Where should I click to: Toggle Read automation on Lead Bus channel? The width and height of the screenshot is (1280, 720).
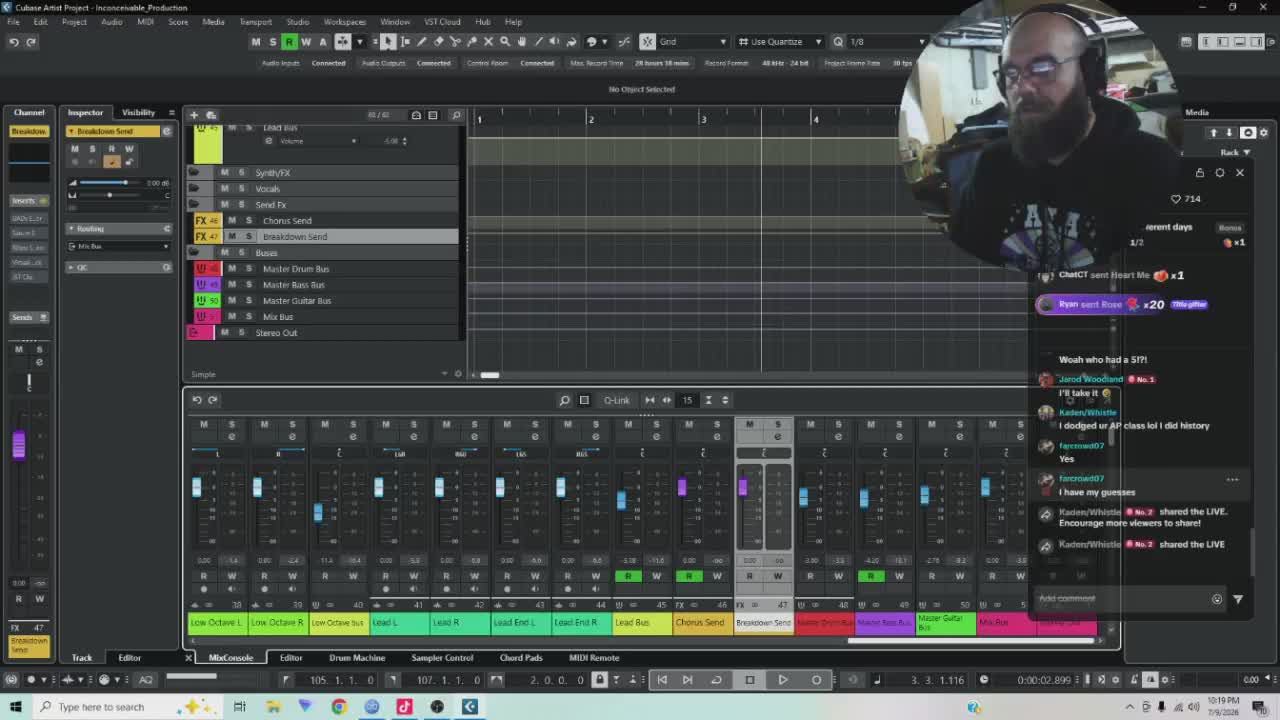(628, 576)
